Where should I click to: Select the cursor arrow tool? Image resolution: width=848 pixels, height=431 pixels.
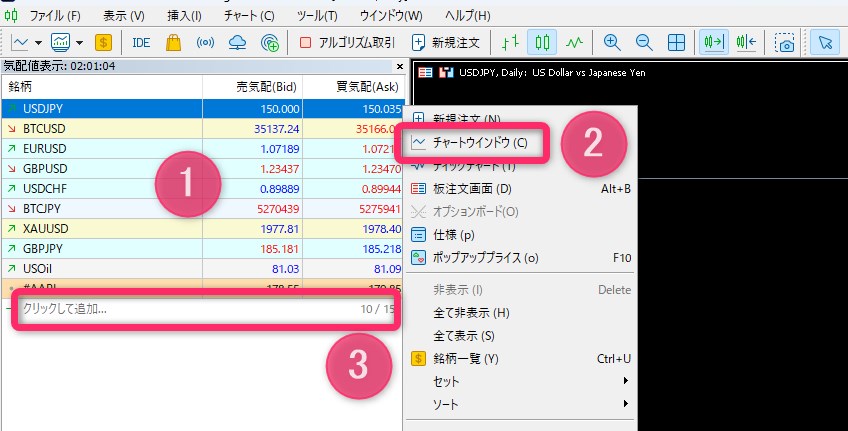click(825, 42)
